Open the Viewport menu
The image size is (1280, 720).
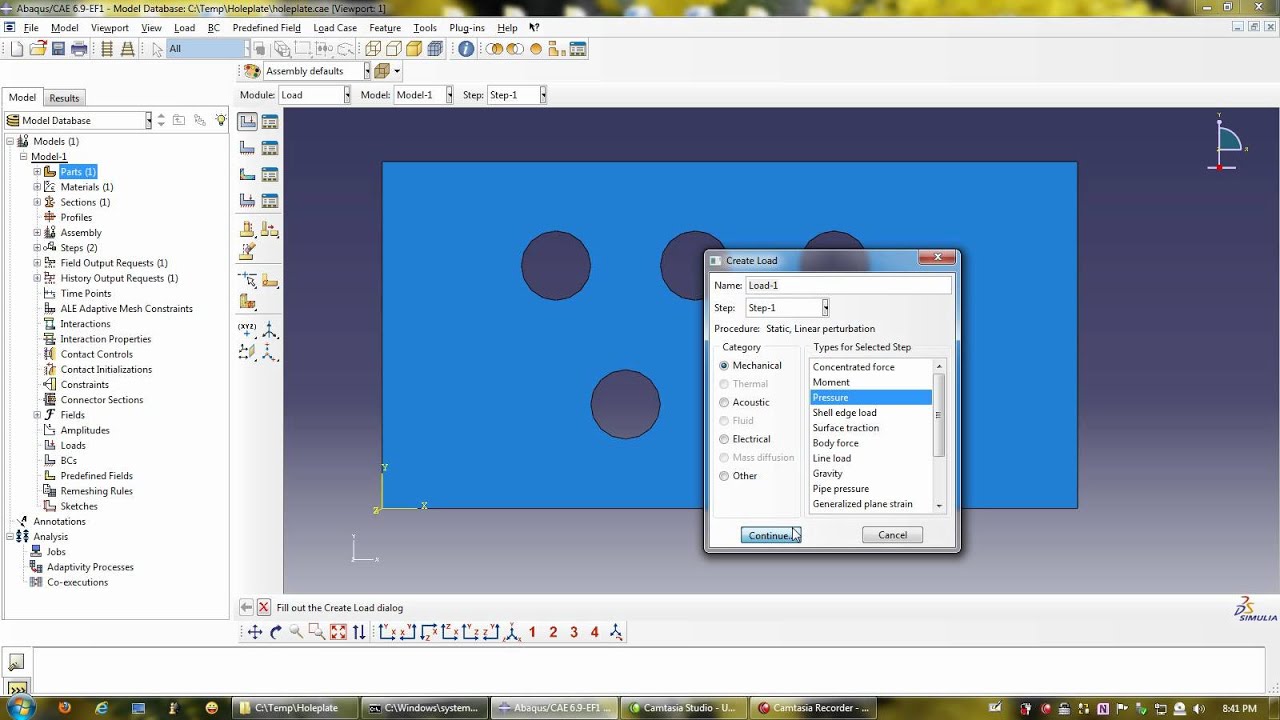(110, 28)
